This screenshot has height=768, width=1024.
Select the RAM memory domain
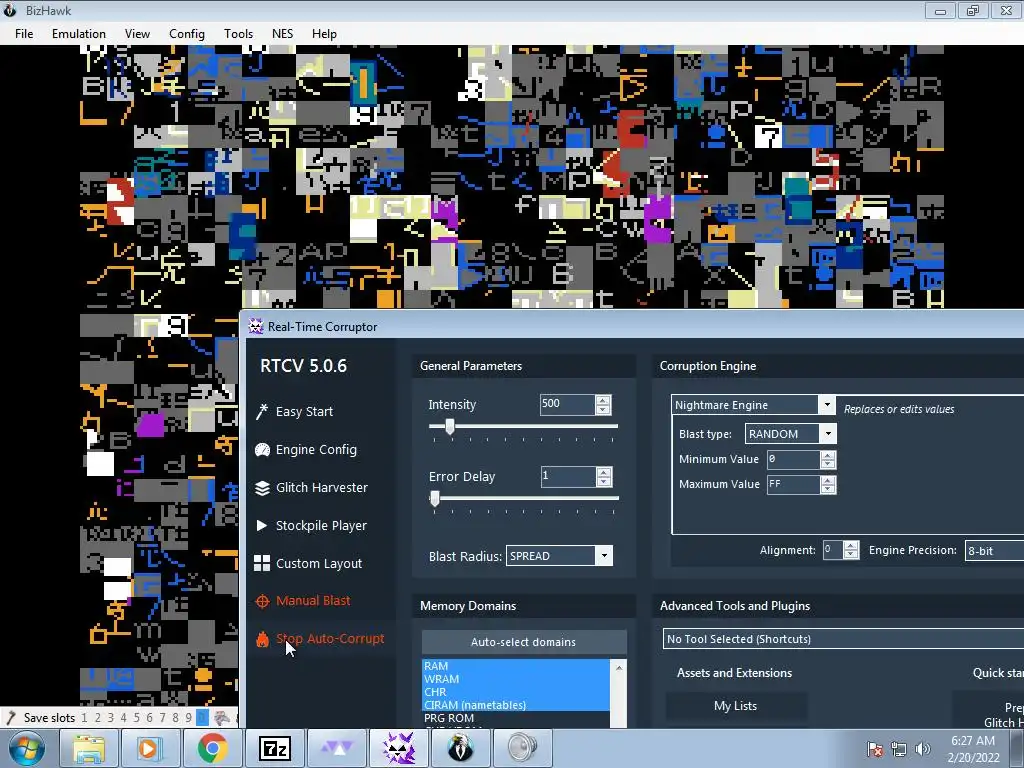pyautogui.click(x=516, y=666)
